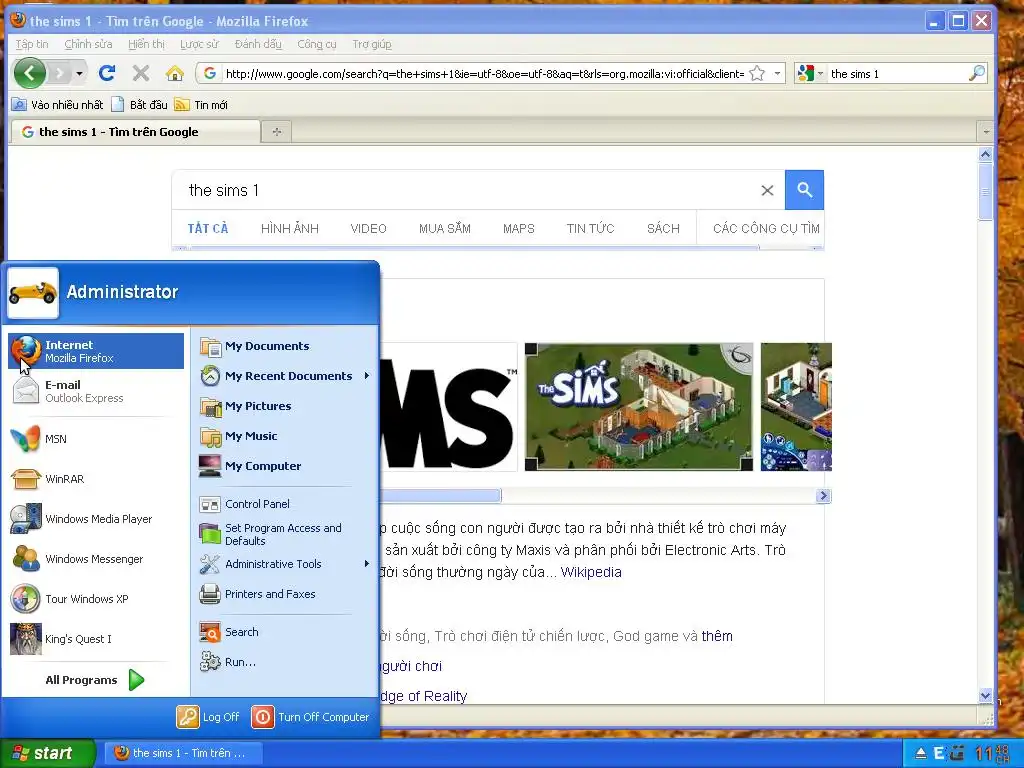
Task: Launch Tour Windows XP
Action: pos(96,599)
